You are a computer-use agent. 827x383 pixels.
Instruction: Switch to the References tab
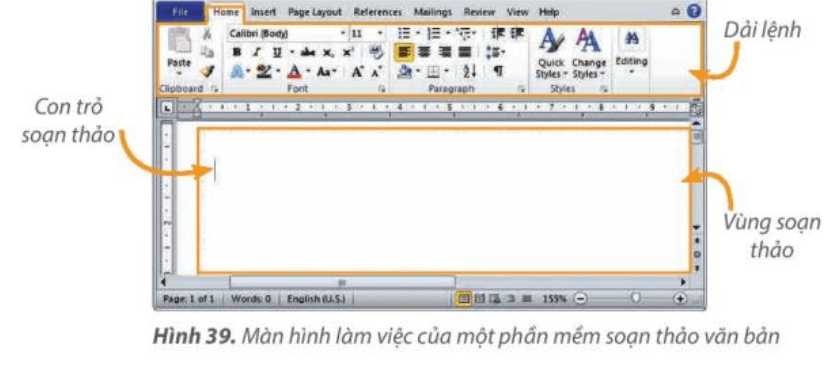[378, 12]
